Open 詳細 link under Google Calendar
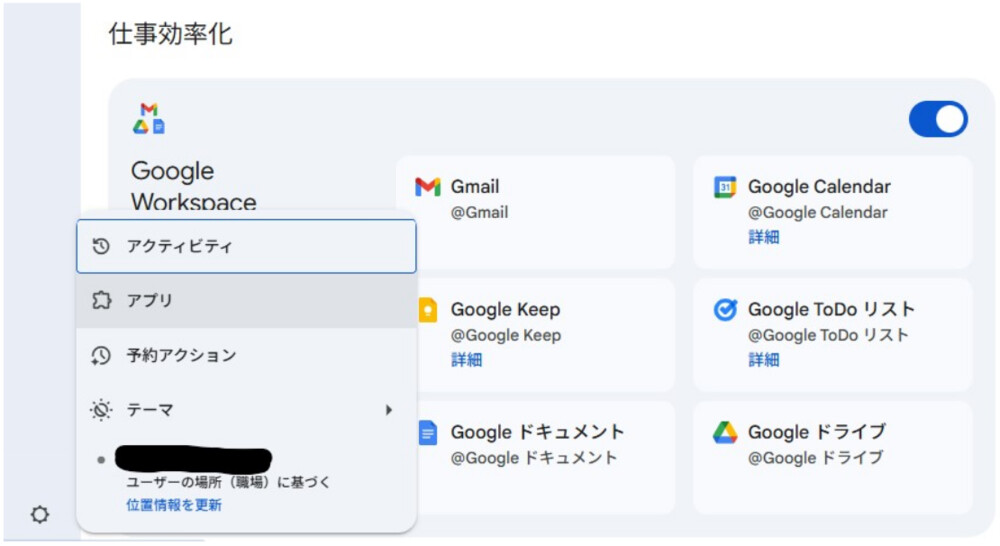This screenshot has width=1000, height=546. tap(763, 237)
